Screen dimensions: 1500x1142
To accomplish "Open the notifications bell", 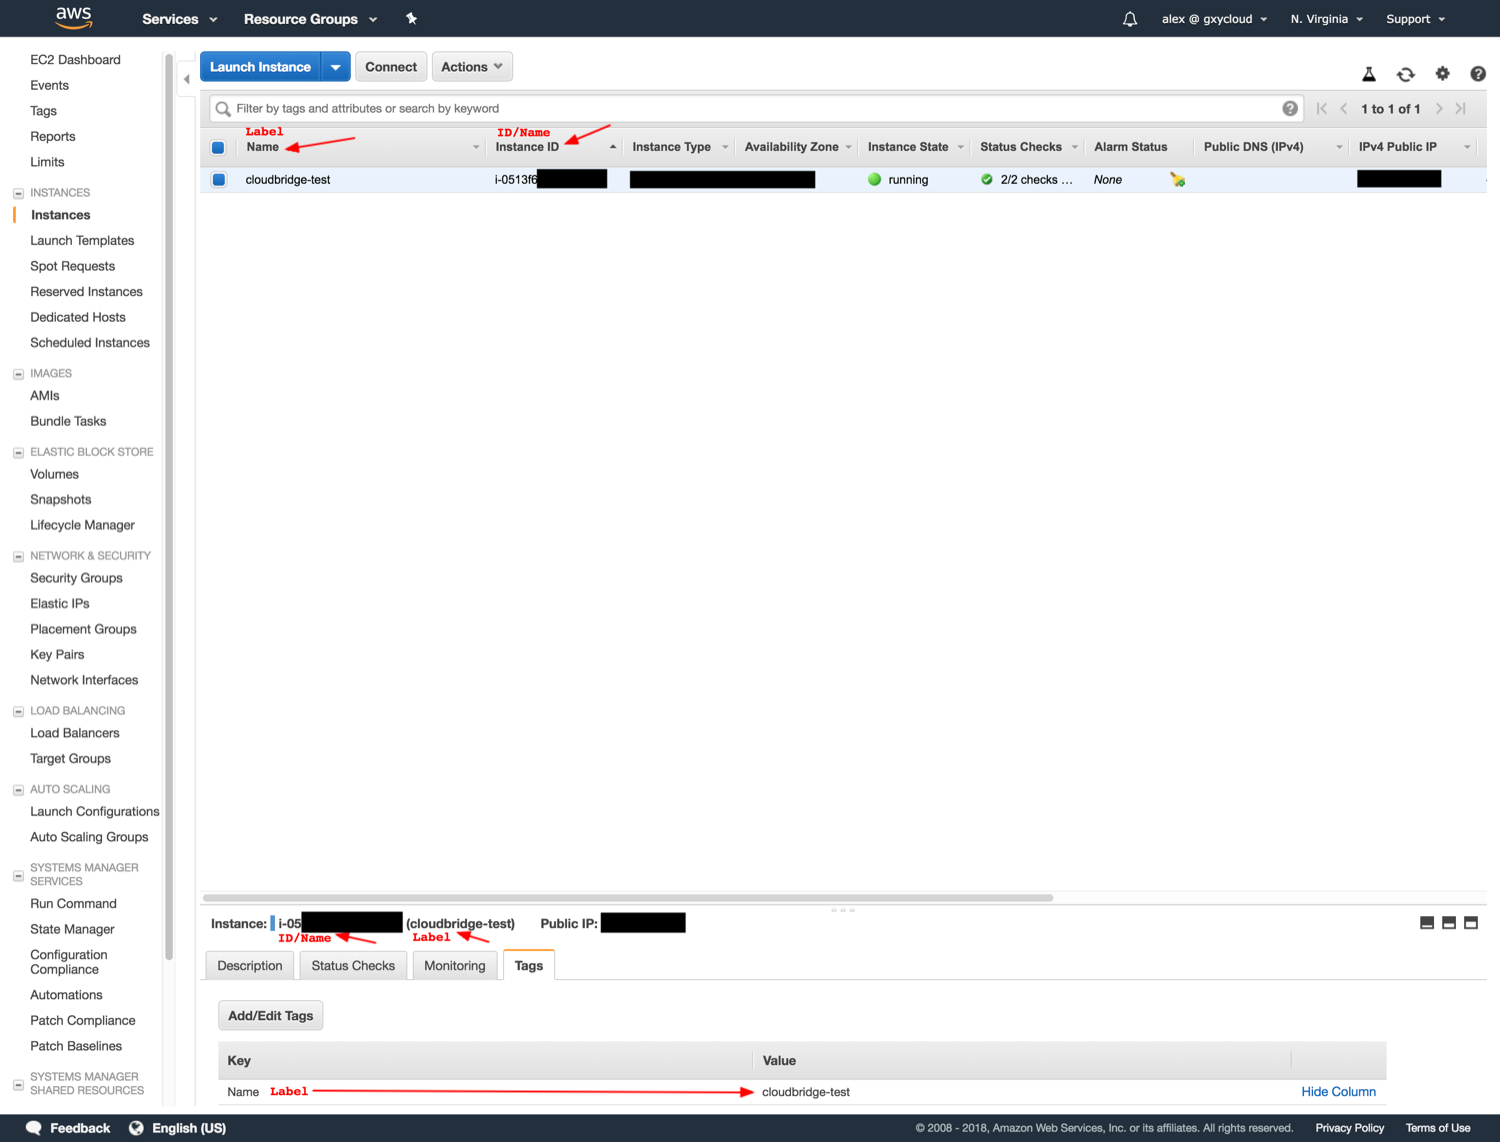I will coord(1130,19).
